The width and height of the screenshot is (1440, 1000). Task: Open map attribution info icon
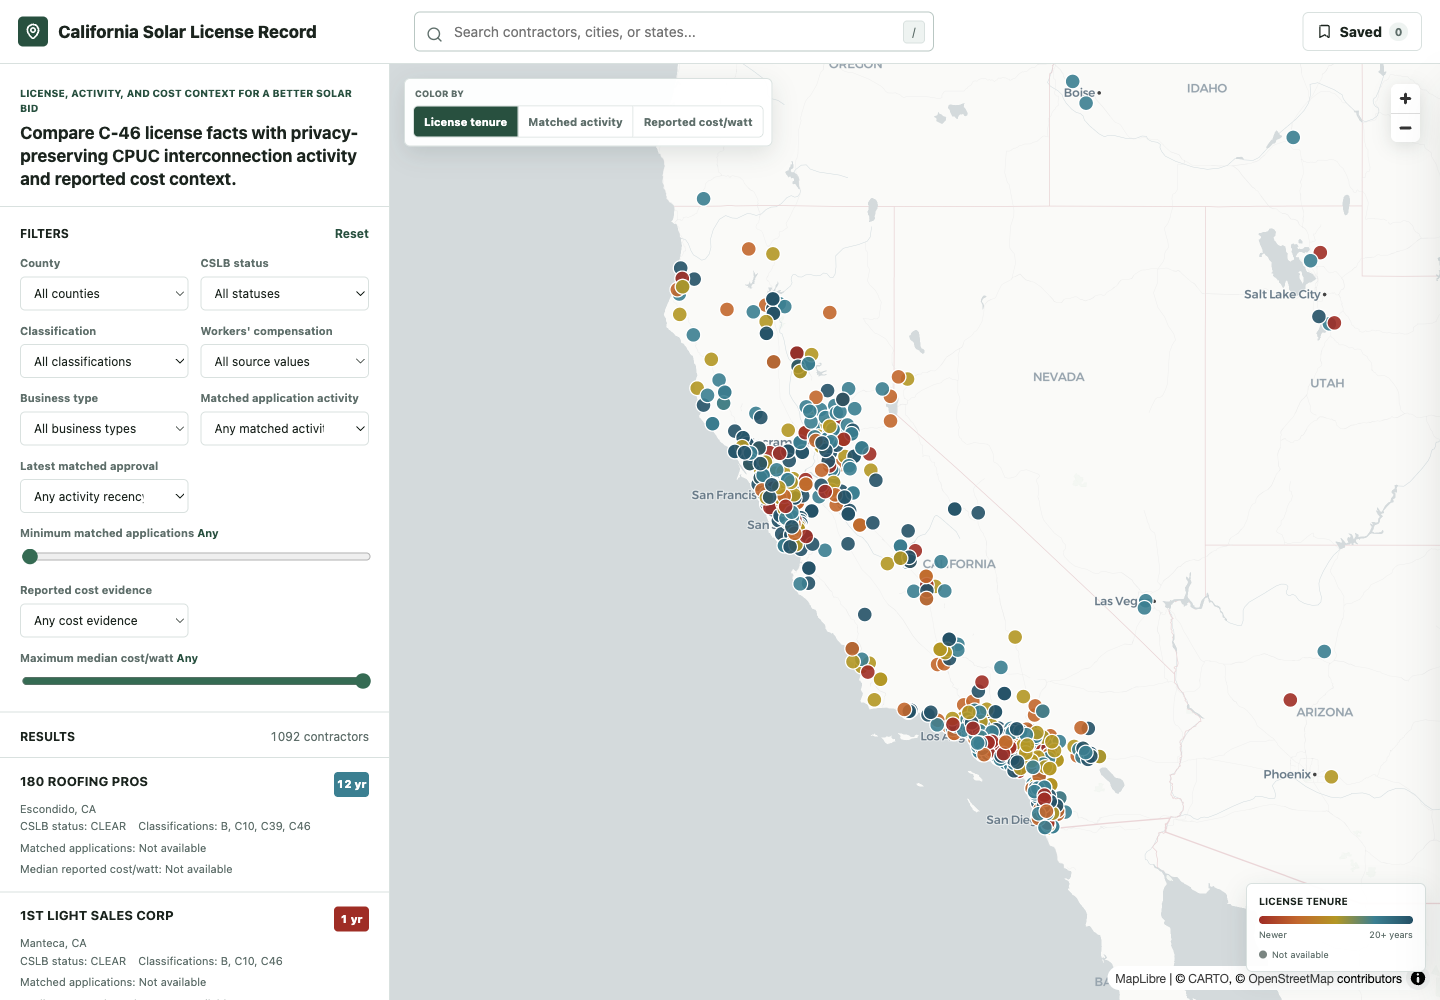tap(1418, 979)
